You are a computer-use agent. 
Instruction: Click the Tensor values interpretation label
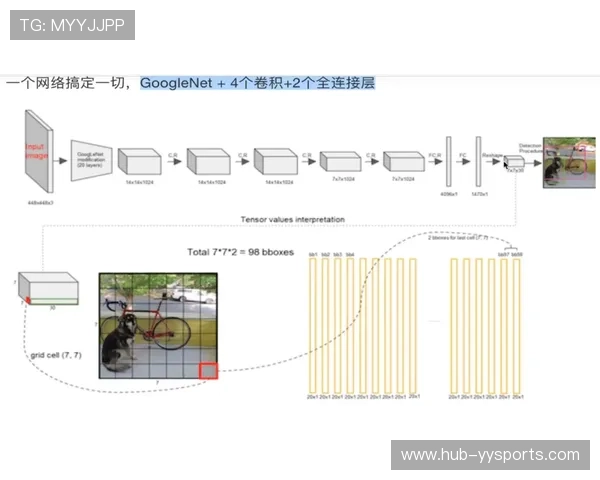click(292, 218)
